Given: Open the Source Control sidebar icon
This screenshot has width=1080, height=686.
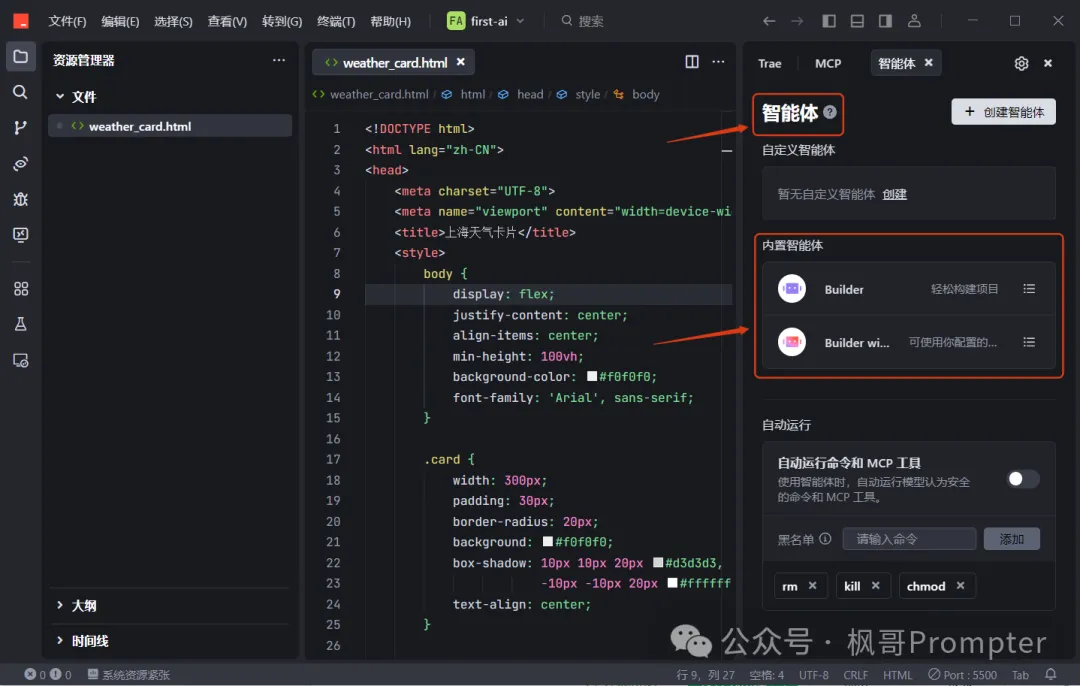Looking at the screenshot, I should coord(20,127).
